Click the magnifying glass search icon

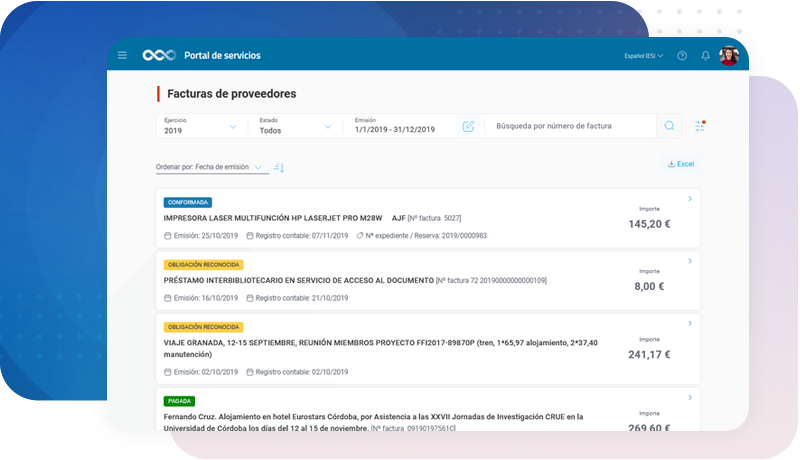coord(669,125)
